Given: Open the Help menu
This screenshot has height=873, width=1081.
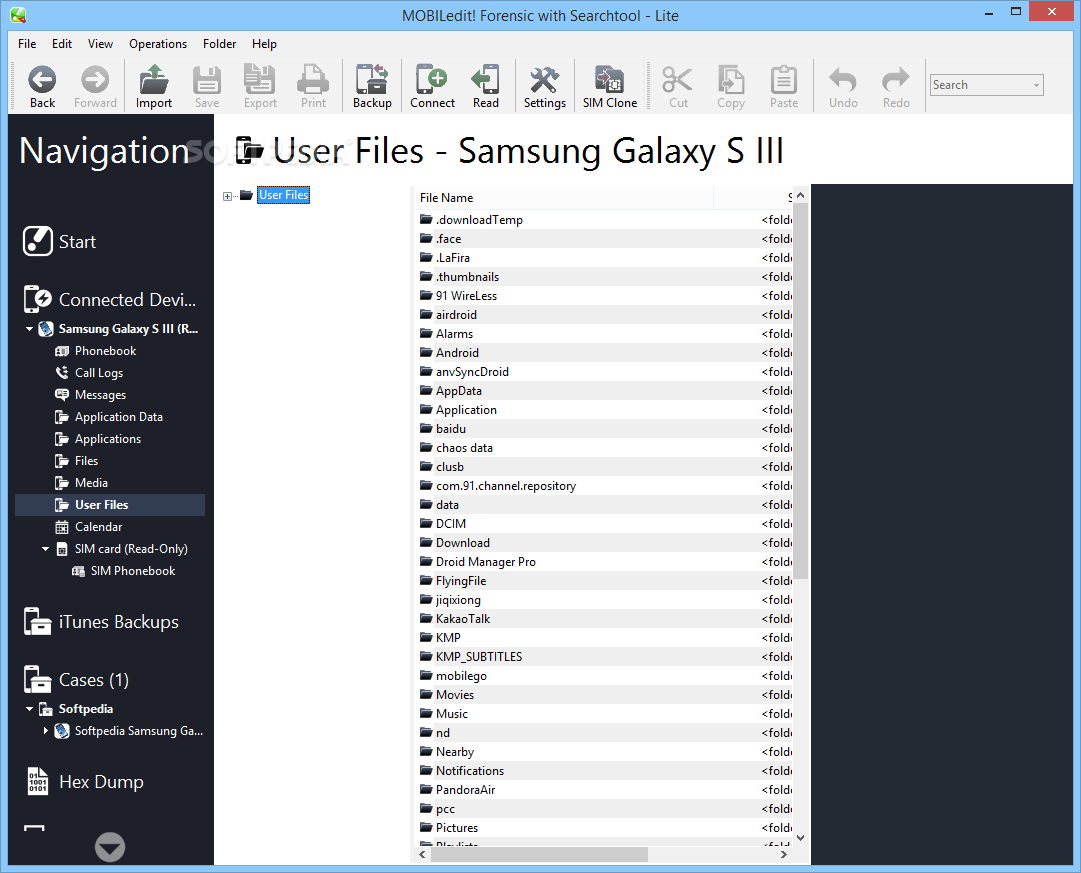Looking at the screenshot, I should point(264,43).
